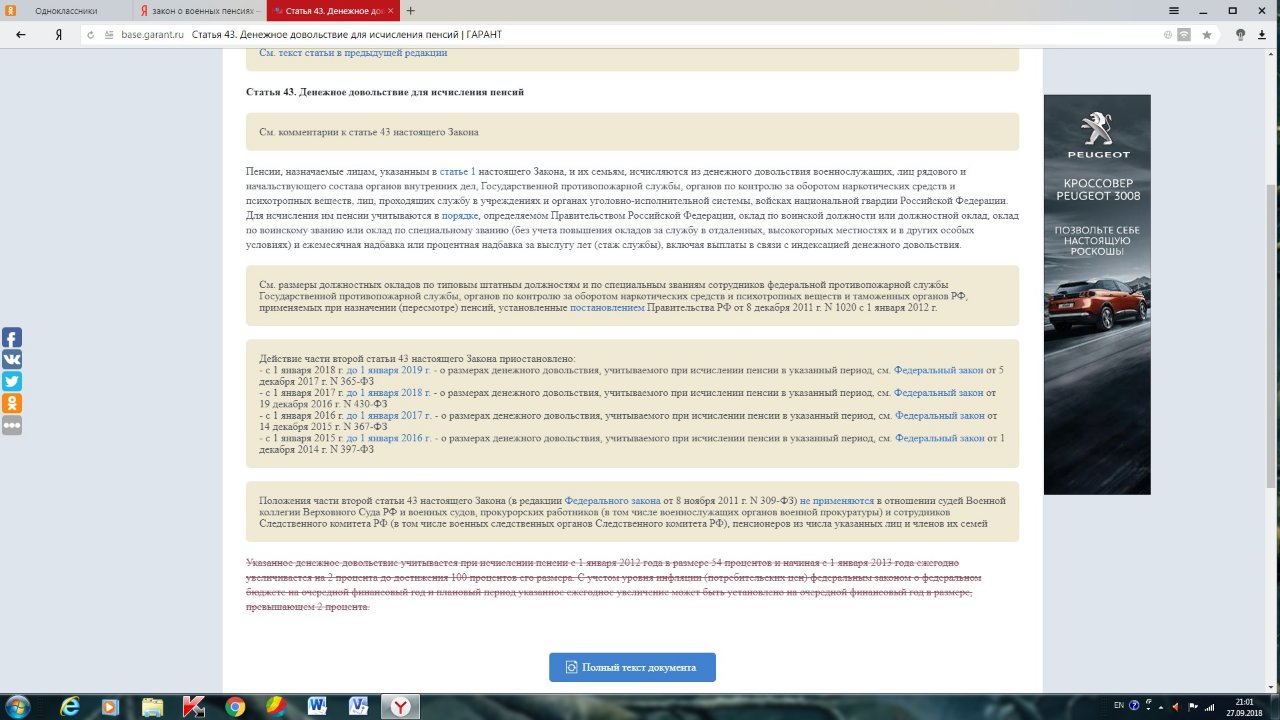
Task: Open more share options (three dots)
Action: [x=12, y=426]
